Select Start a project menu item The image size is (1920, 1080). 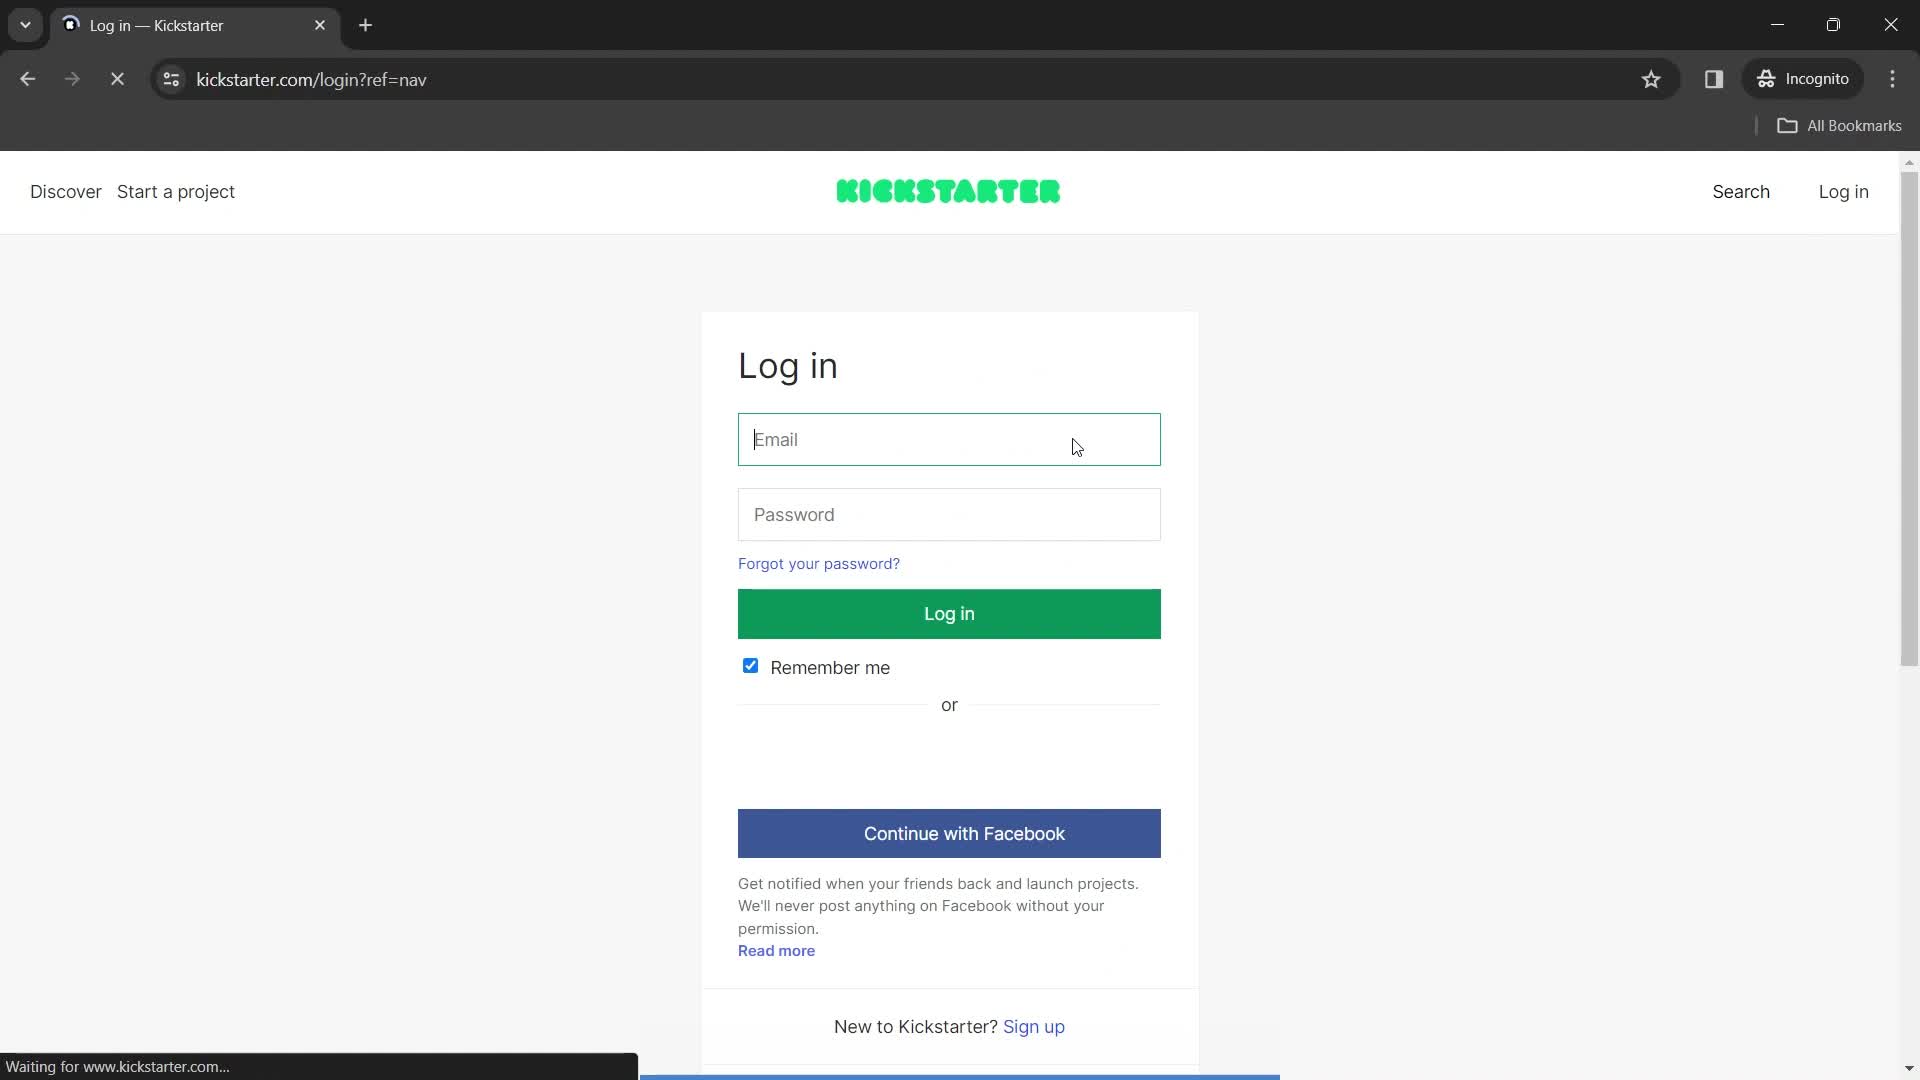[175, 191]
